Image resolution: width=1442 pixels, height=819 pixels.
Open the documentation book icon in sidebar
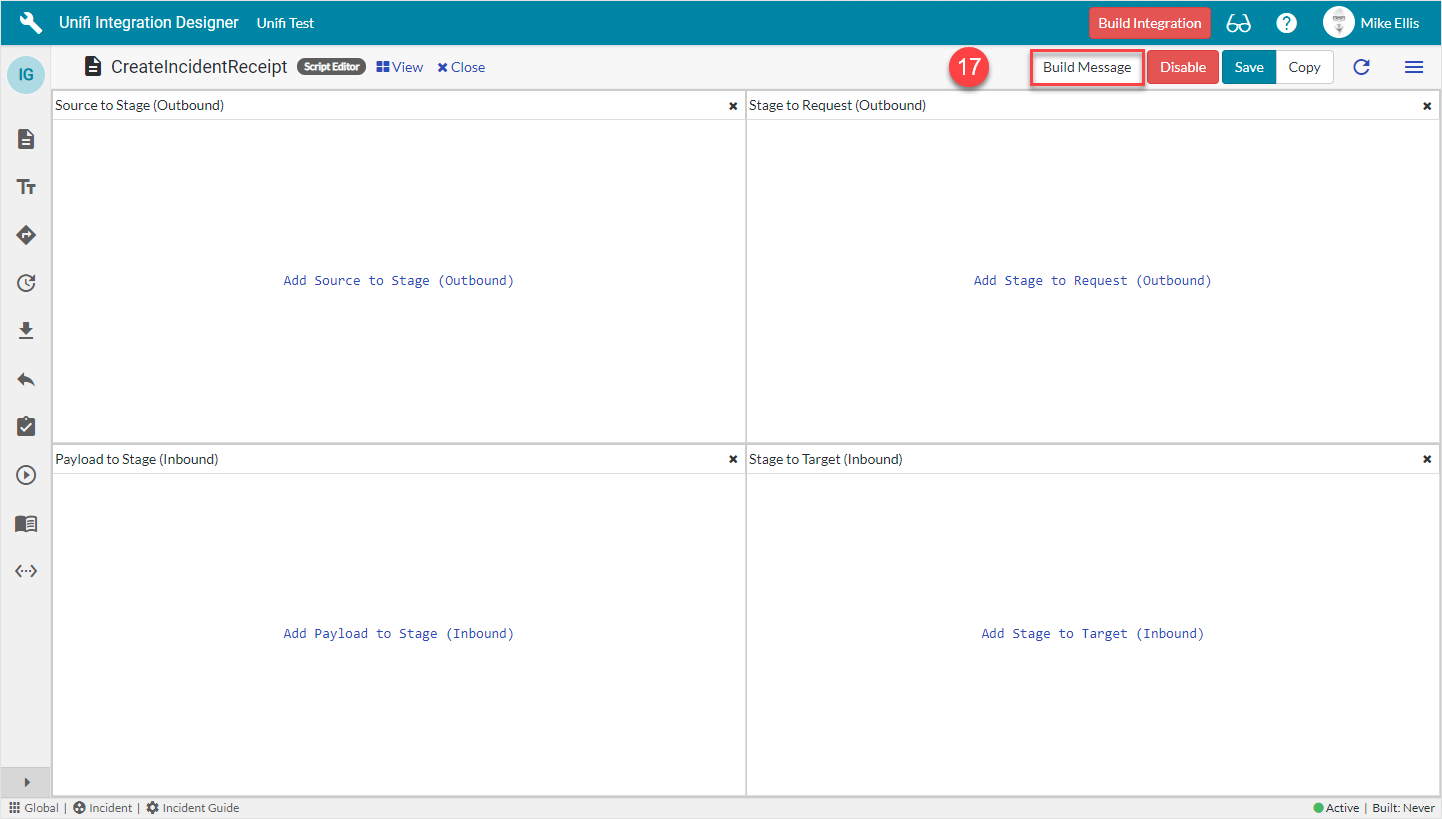coord(25,523)
